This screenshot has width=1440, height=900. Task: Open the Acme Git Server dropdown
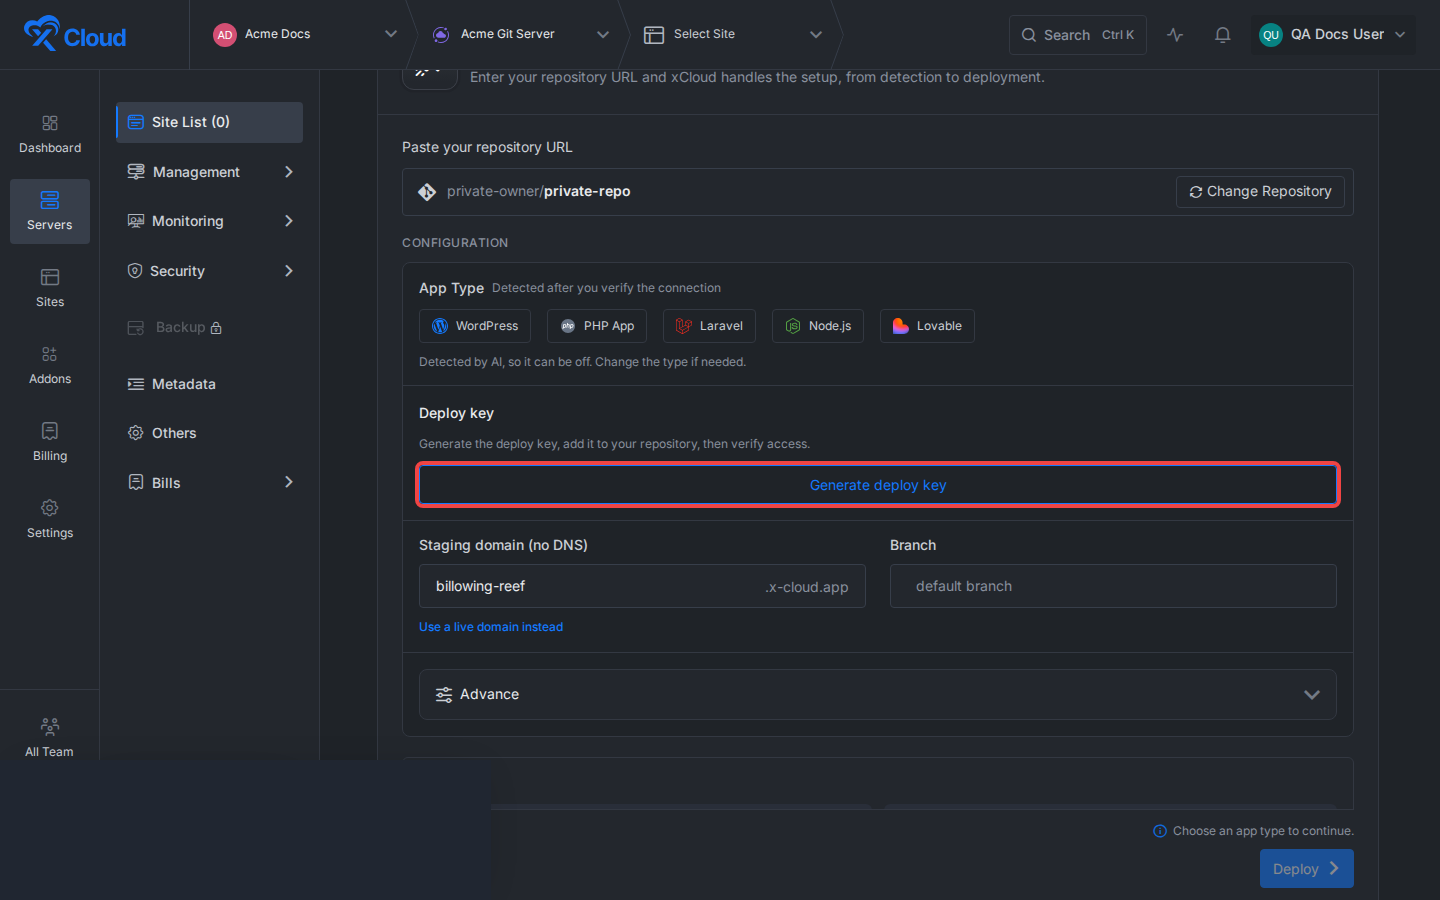click(x=520, y=34)
